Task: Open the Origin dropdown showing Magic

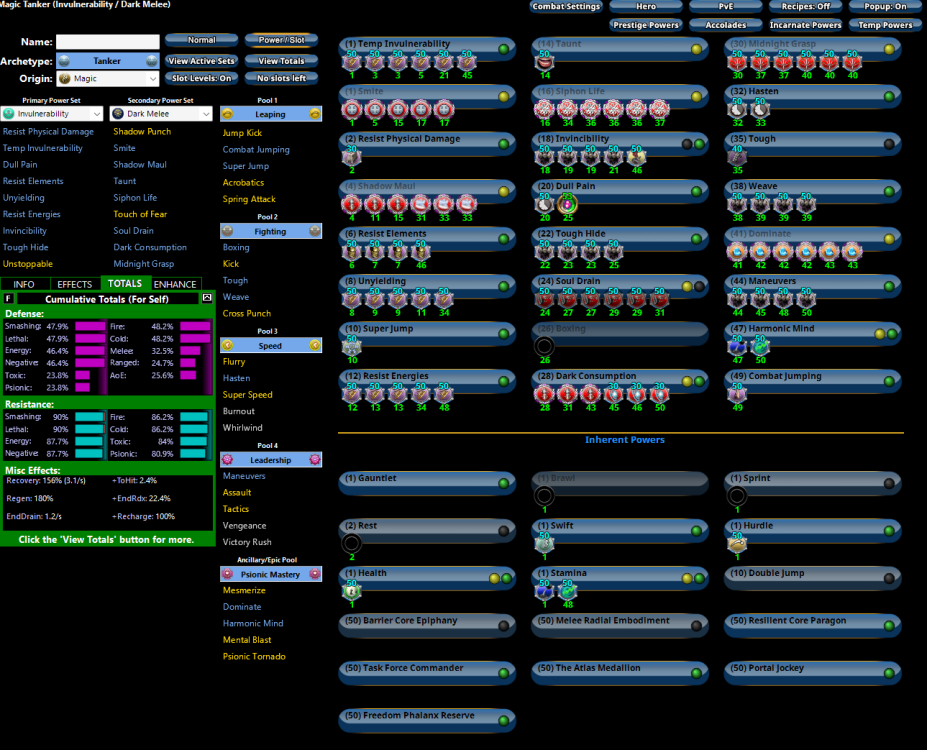Action: pos(107,78)
